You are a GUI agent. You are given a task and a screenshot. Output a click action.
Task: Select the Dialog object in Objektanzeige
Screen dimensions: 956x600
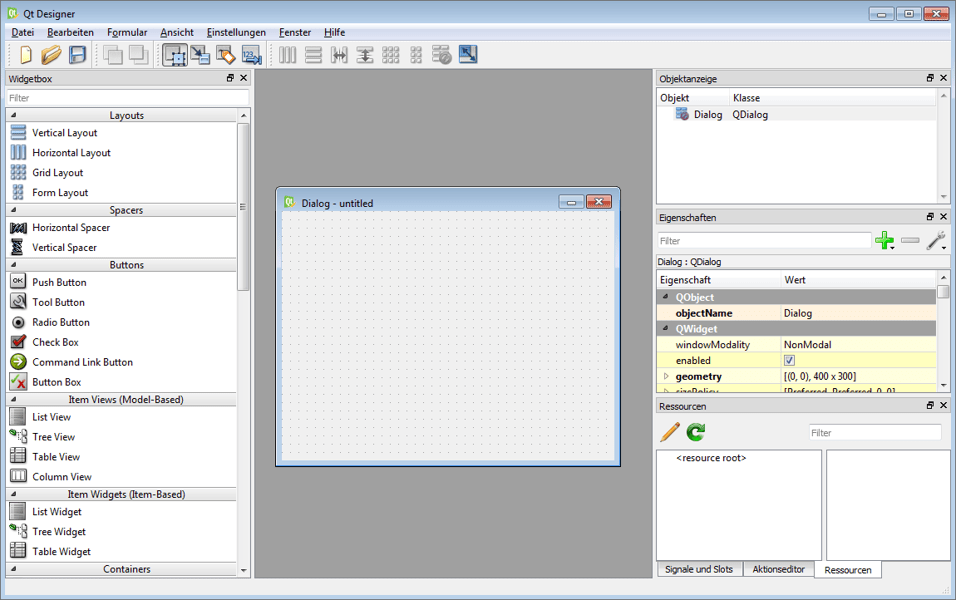(x=707, y=114)
